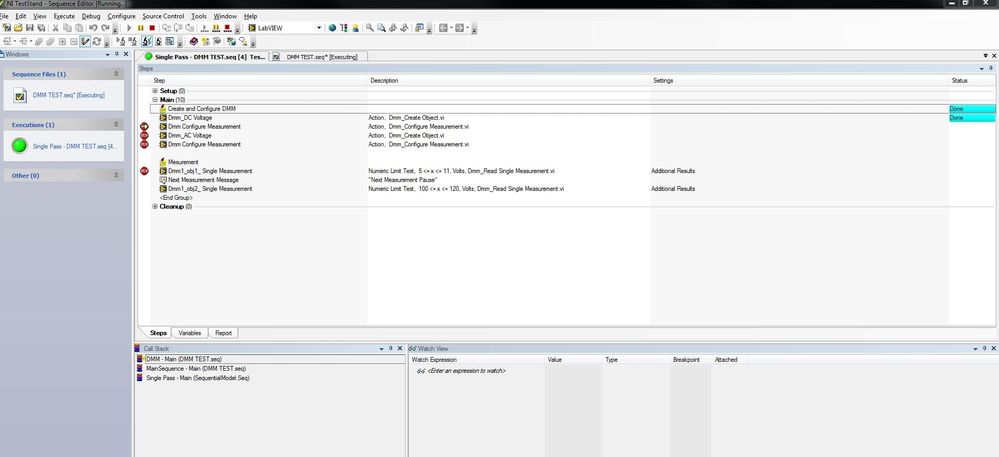Click the Settings column header
The height and width of the screenshot is (457, 999).
[663, 81]
